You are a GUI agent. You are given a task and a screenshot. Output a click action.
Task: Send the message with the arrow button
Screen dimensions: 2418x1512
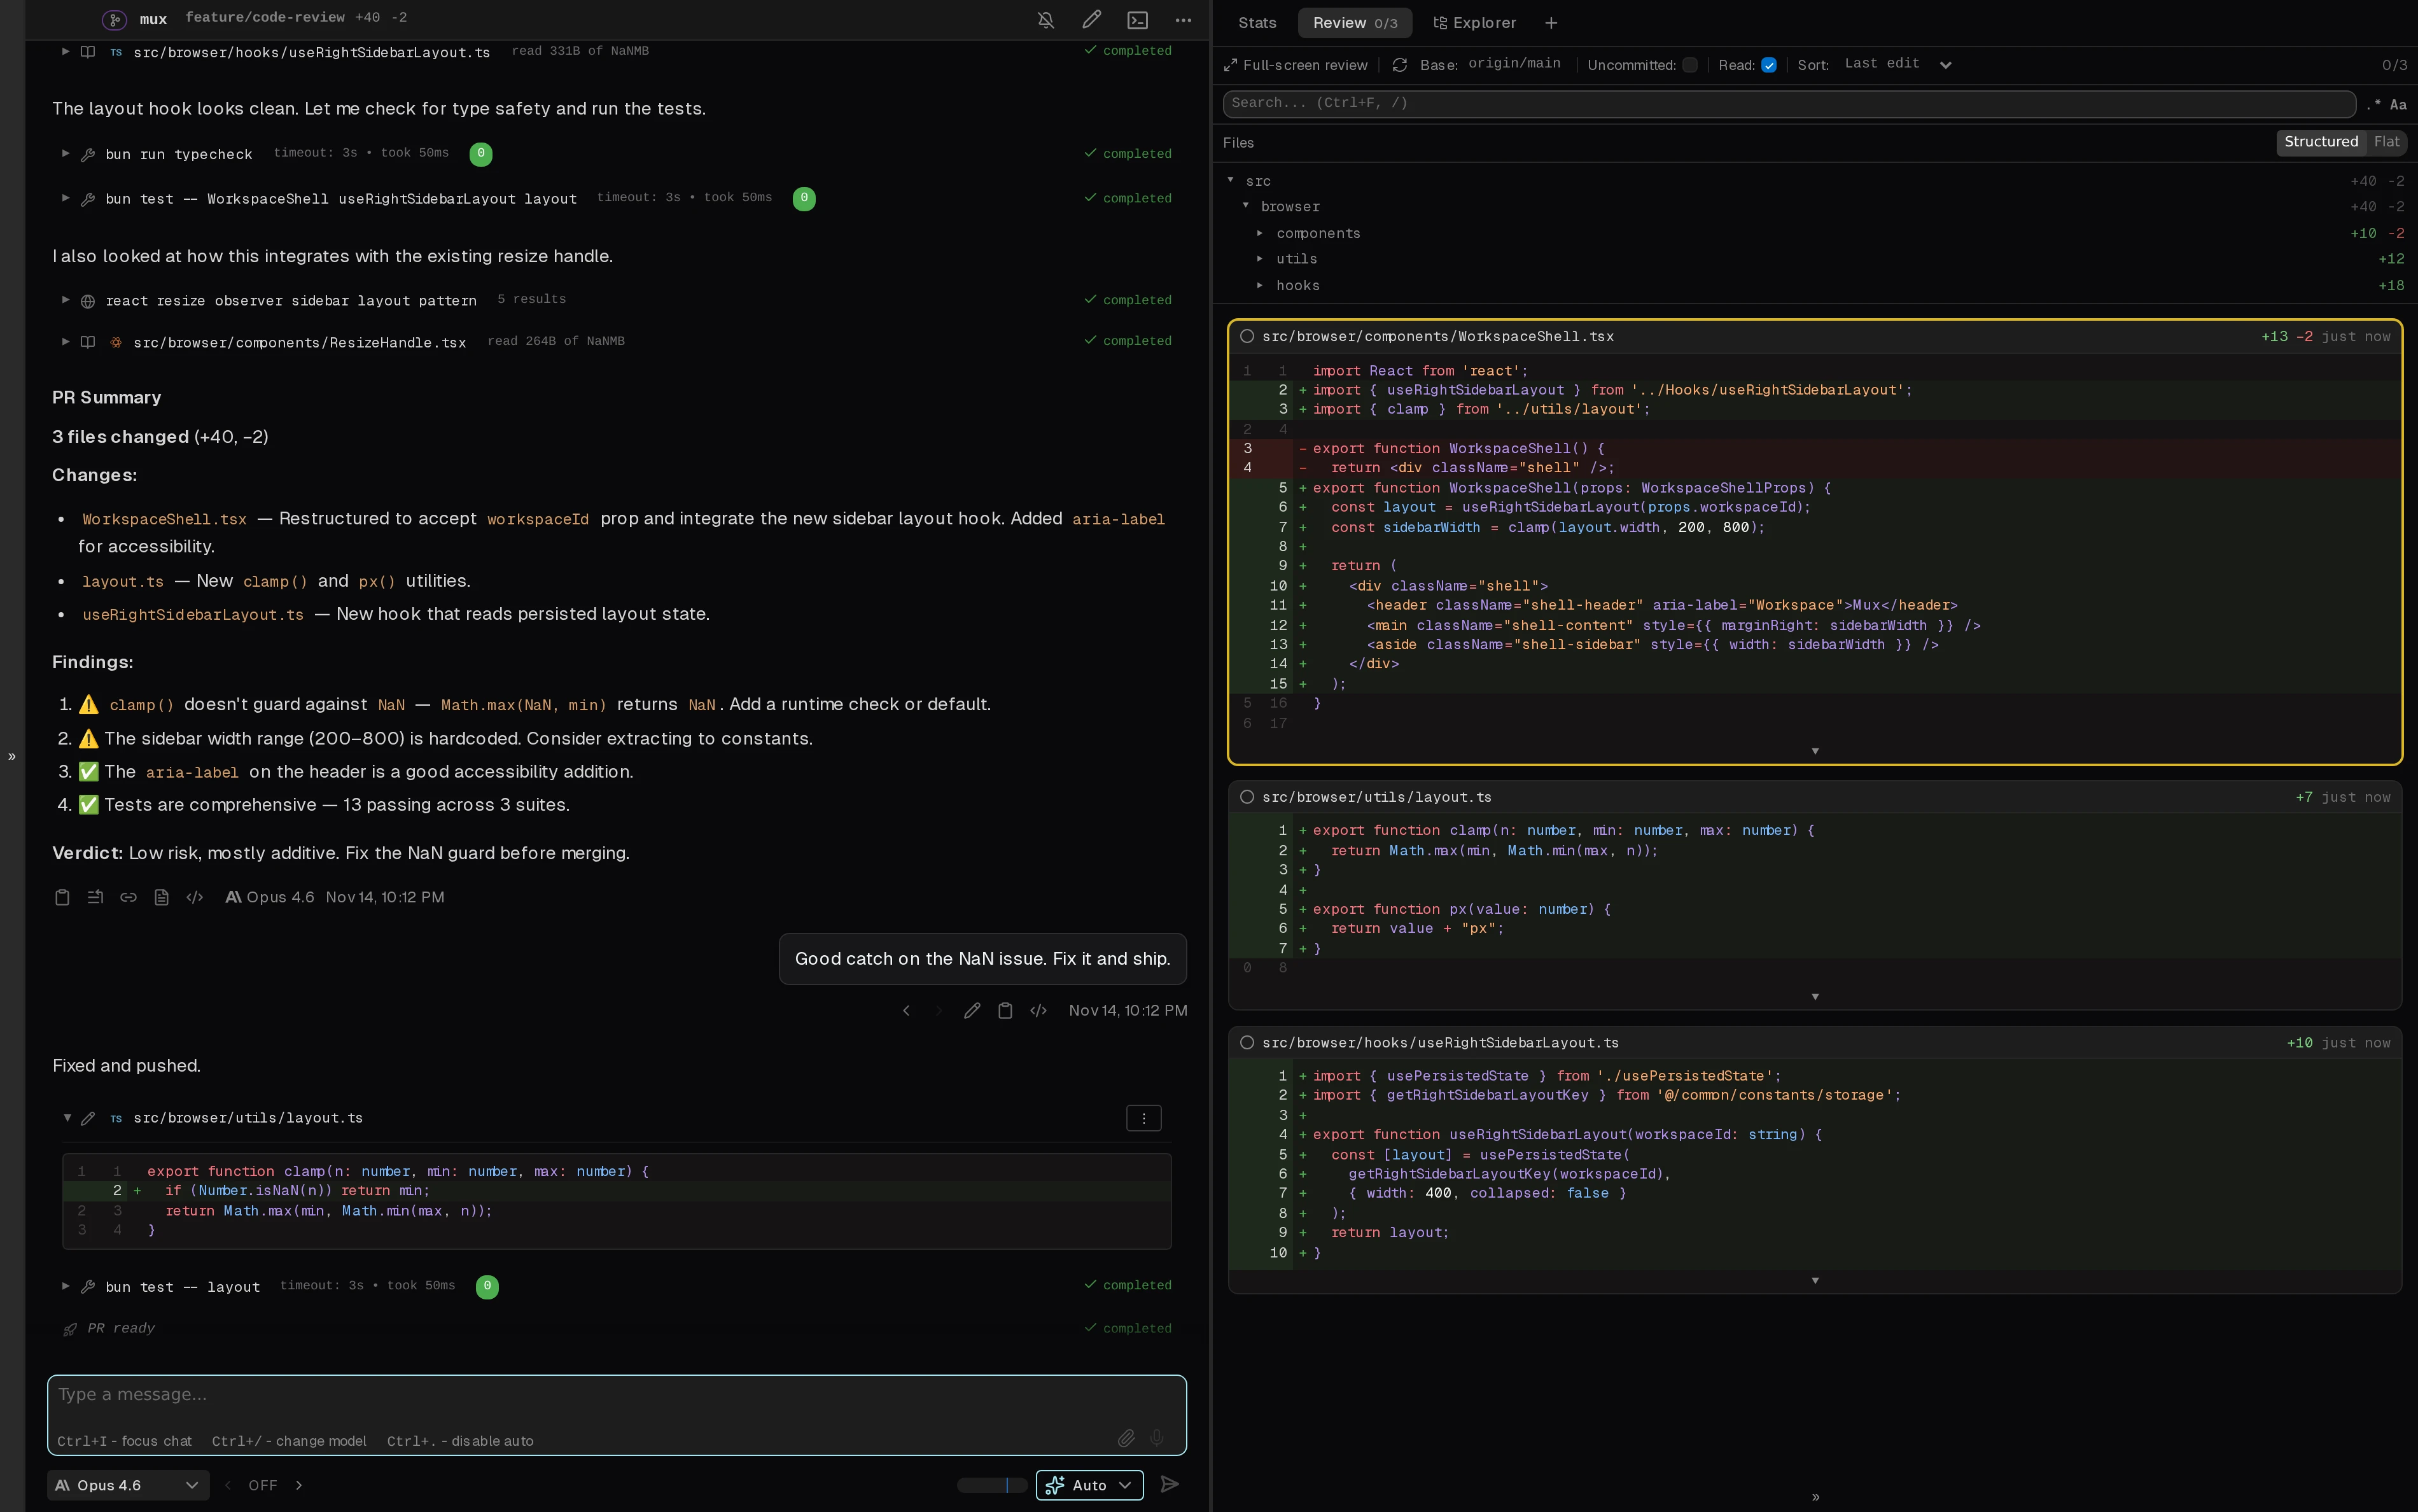(1169, 1485)
